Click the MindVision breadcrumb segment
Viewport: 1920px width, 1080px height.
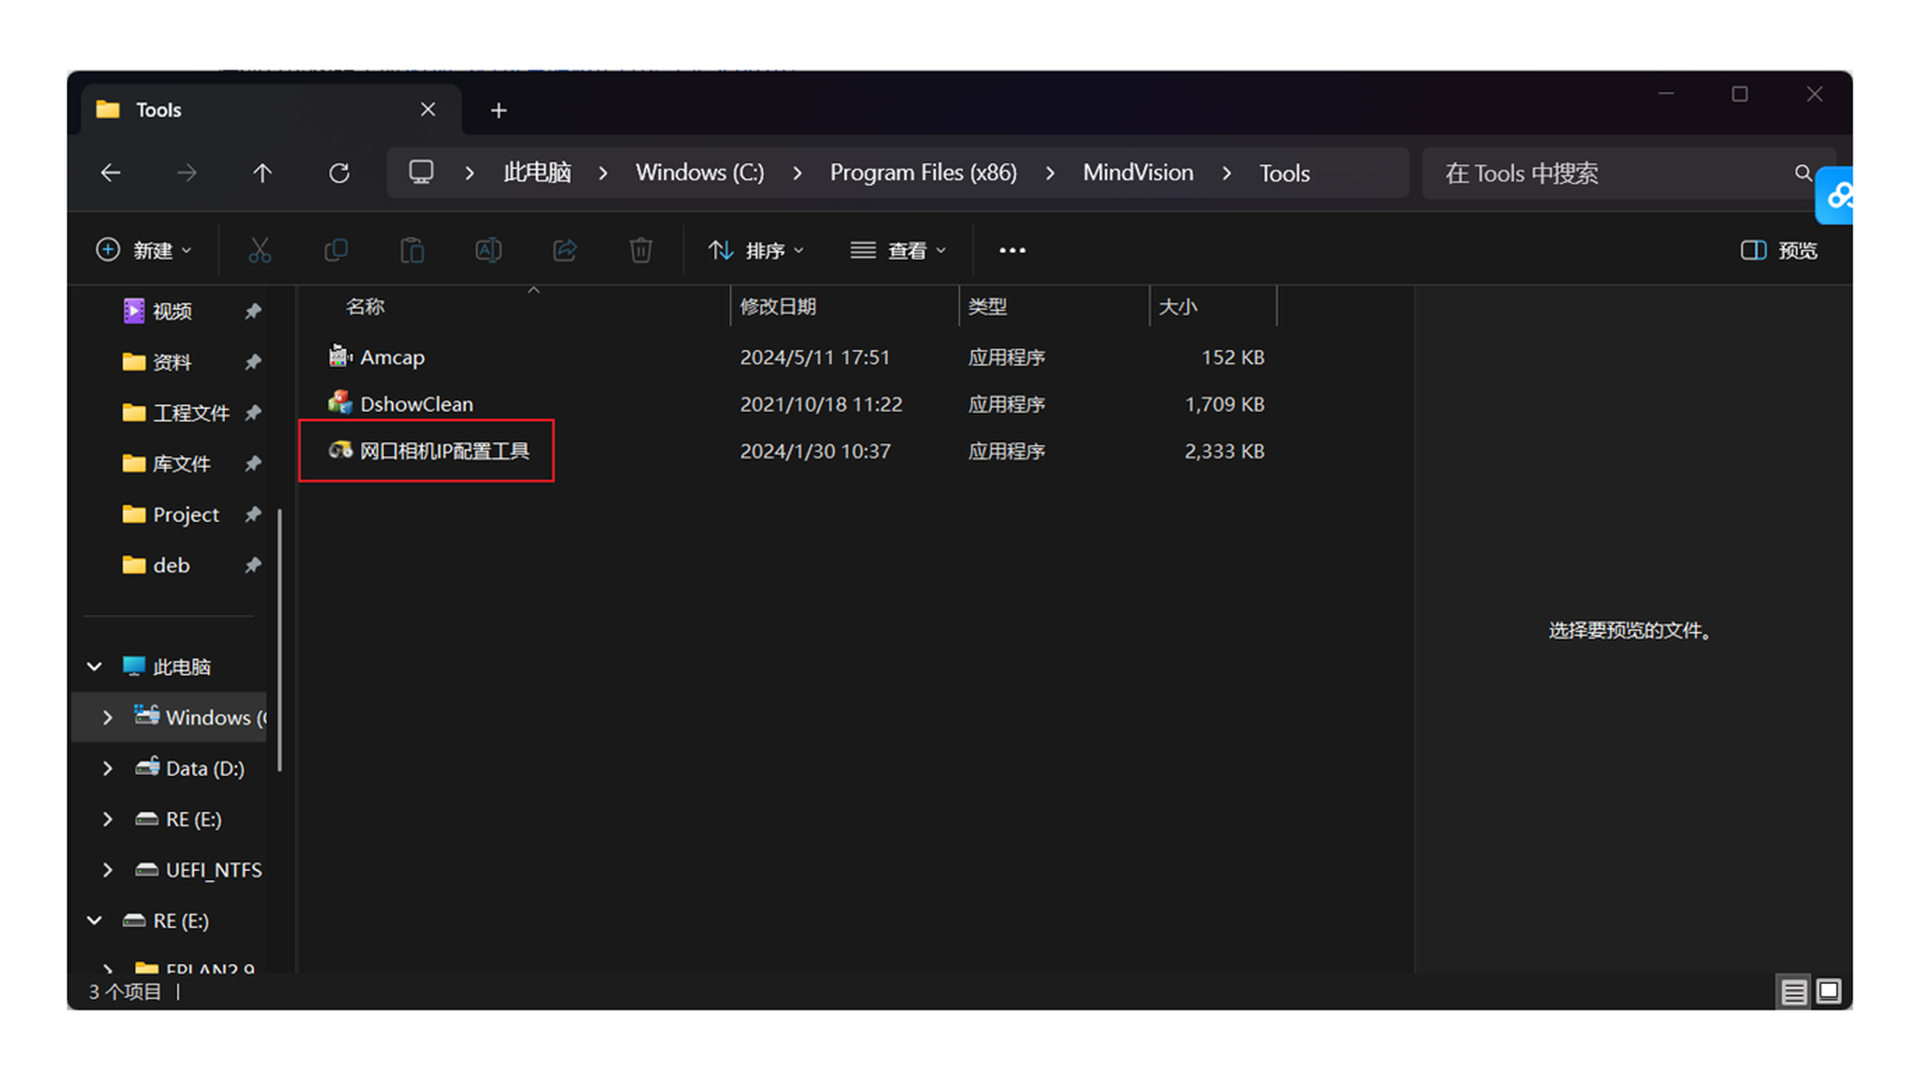1137,173
